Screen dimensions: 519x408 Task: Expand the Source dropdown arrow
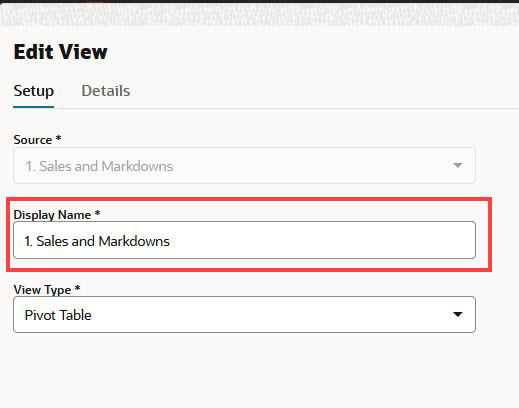[458, 165]
